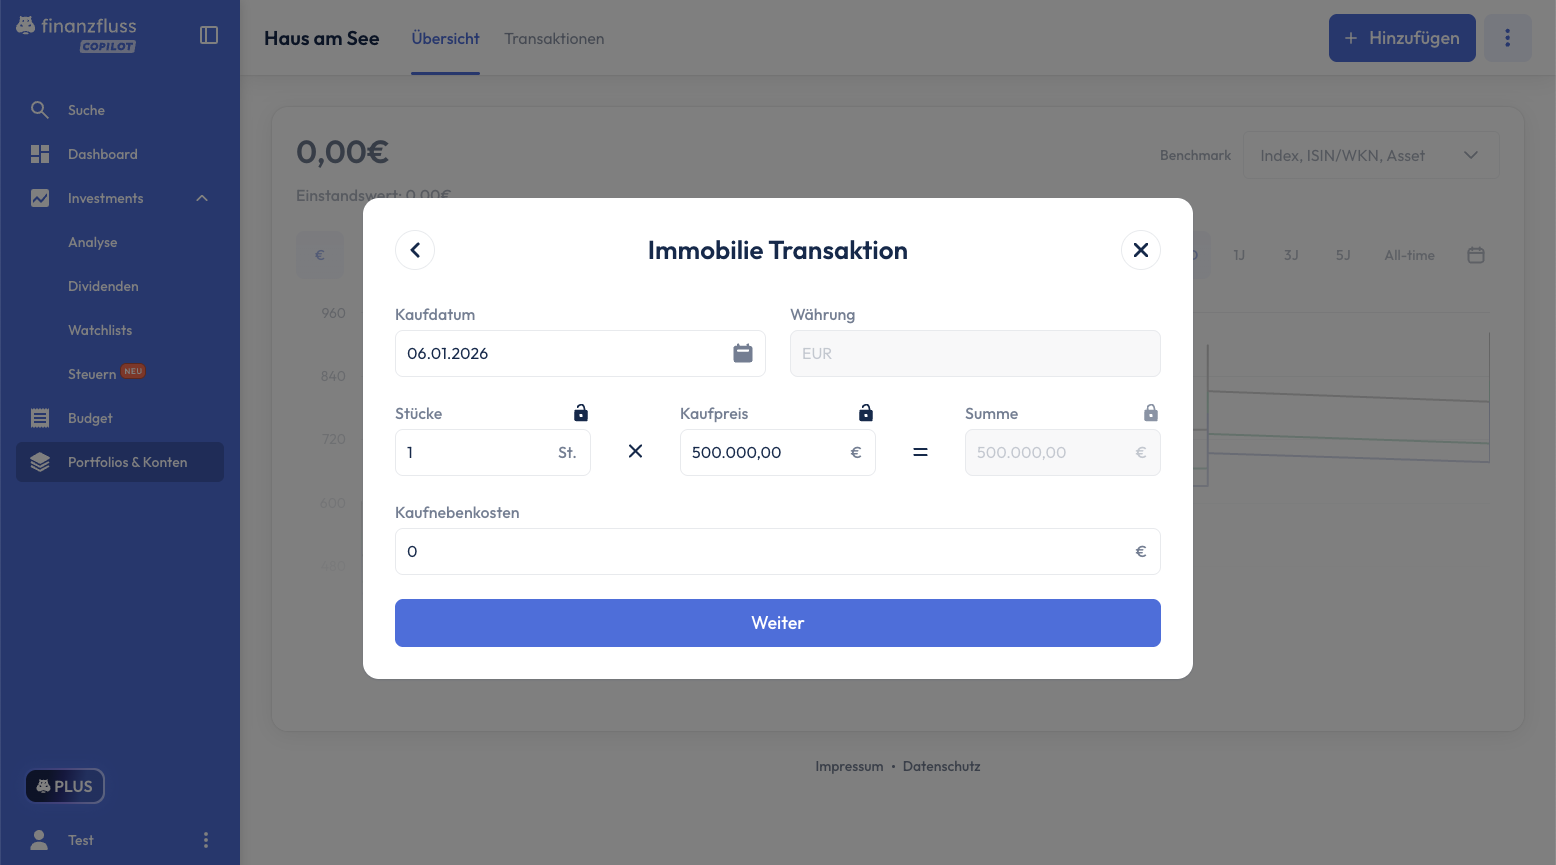Click the PLUS upgrade badge

click(x=65, y=786)
